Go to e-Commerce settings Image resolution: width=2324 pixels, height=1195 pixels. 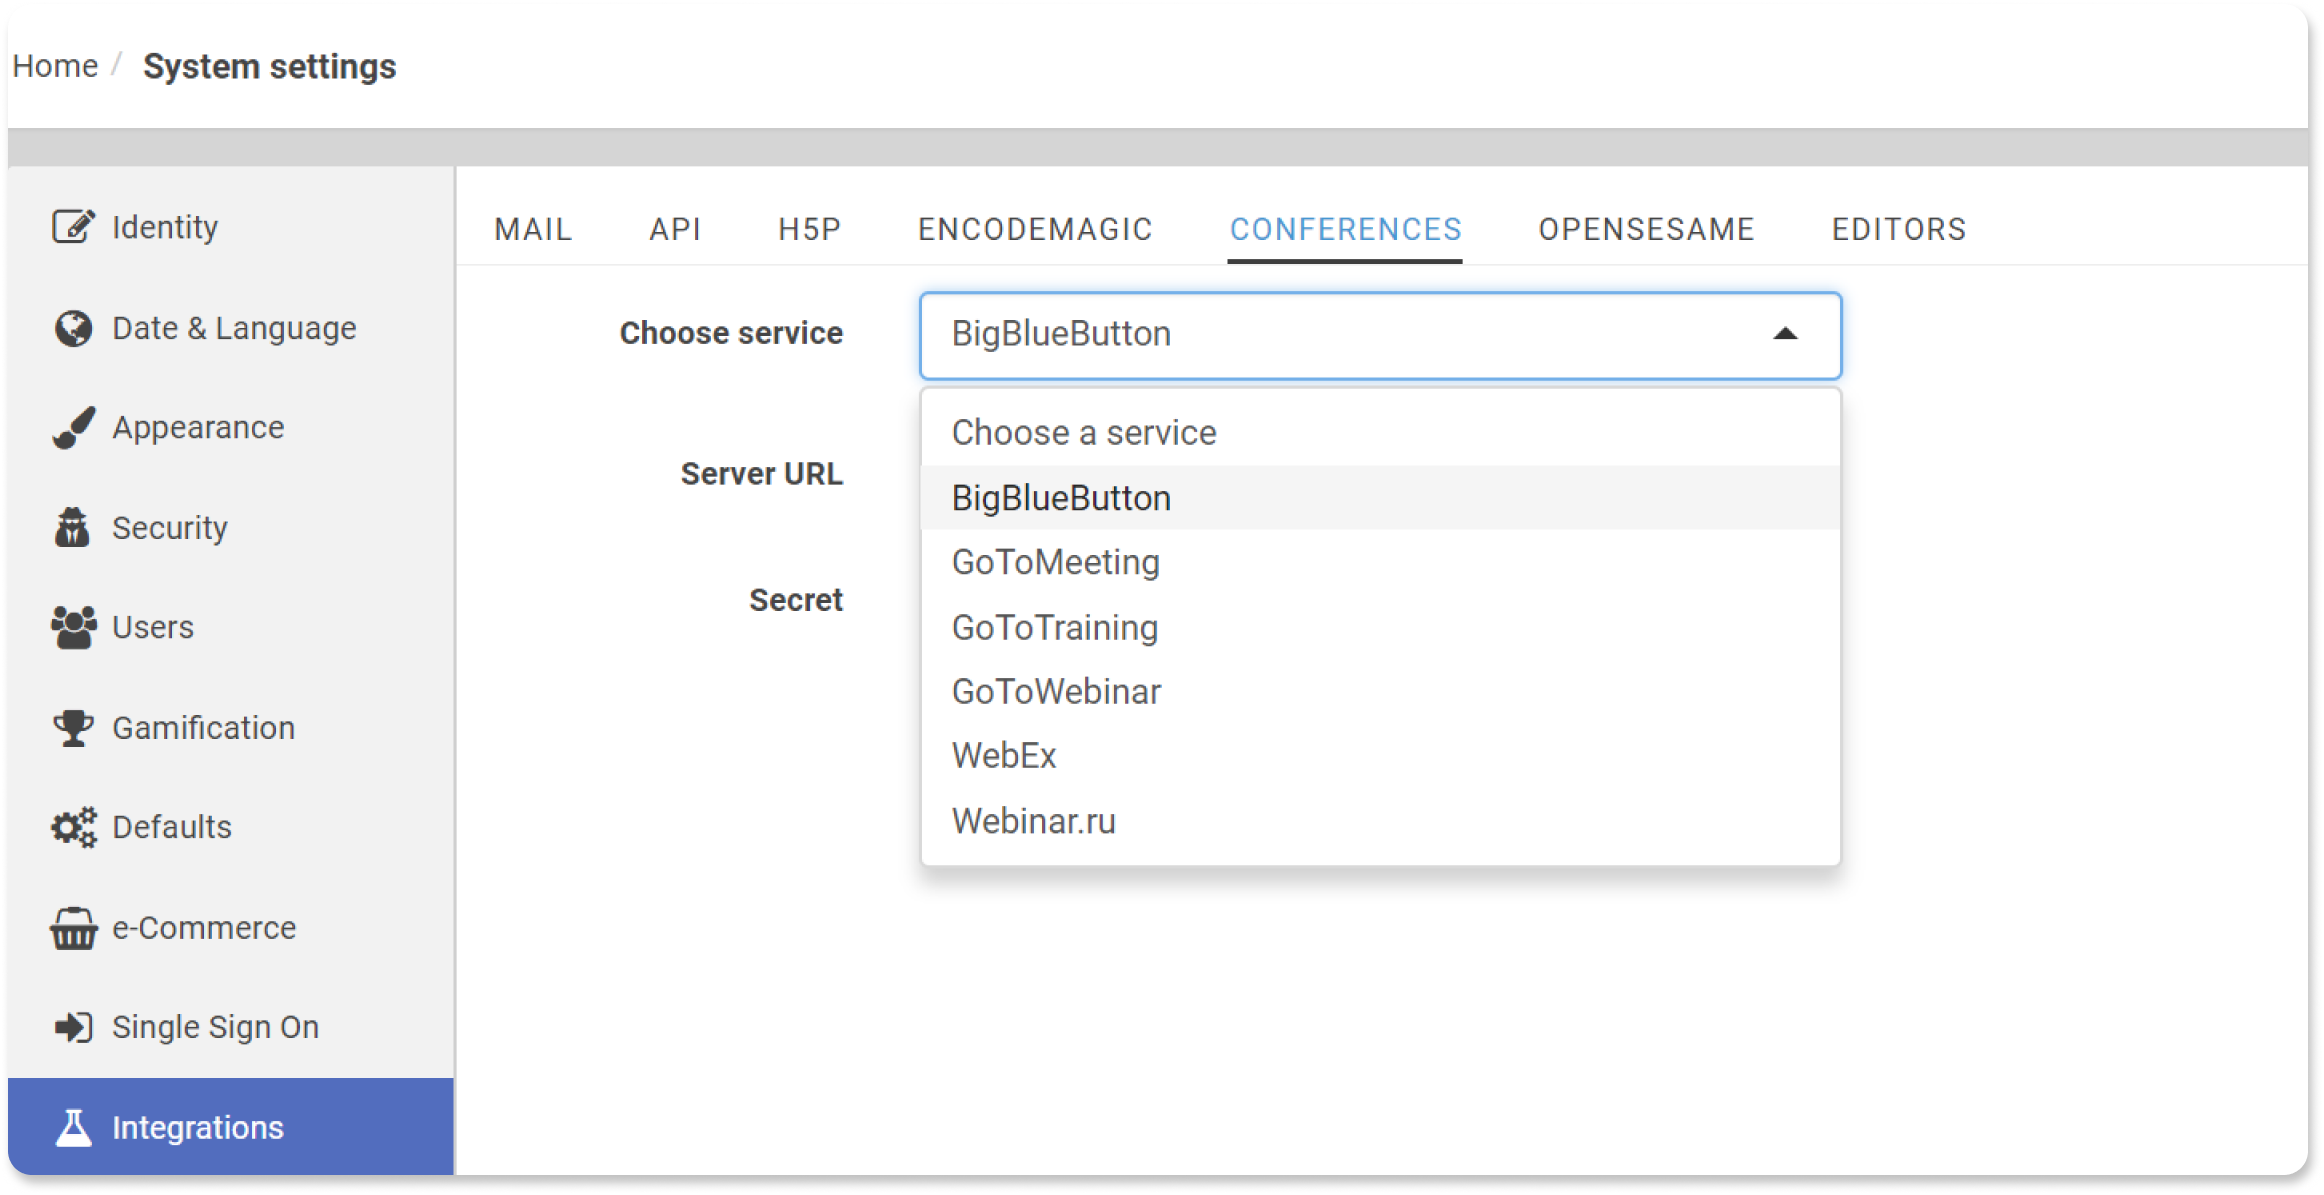coord(231,927)
